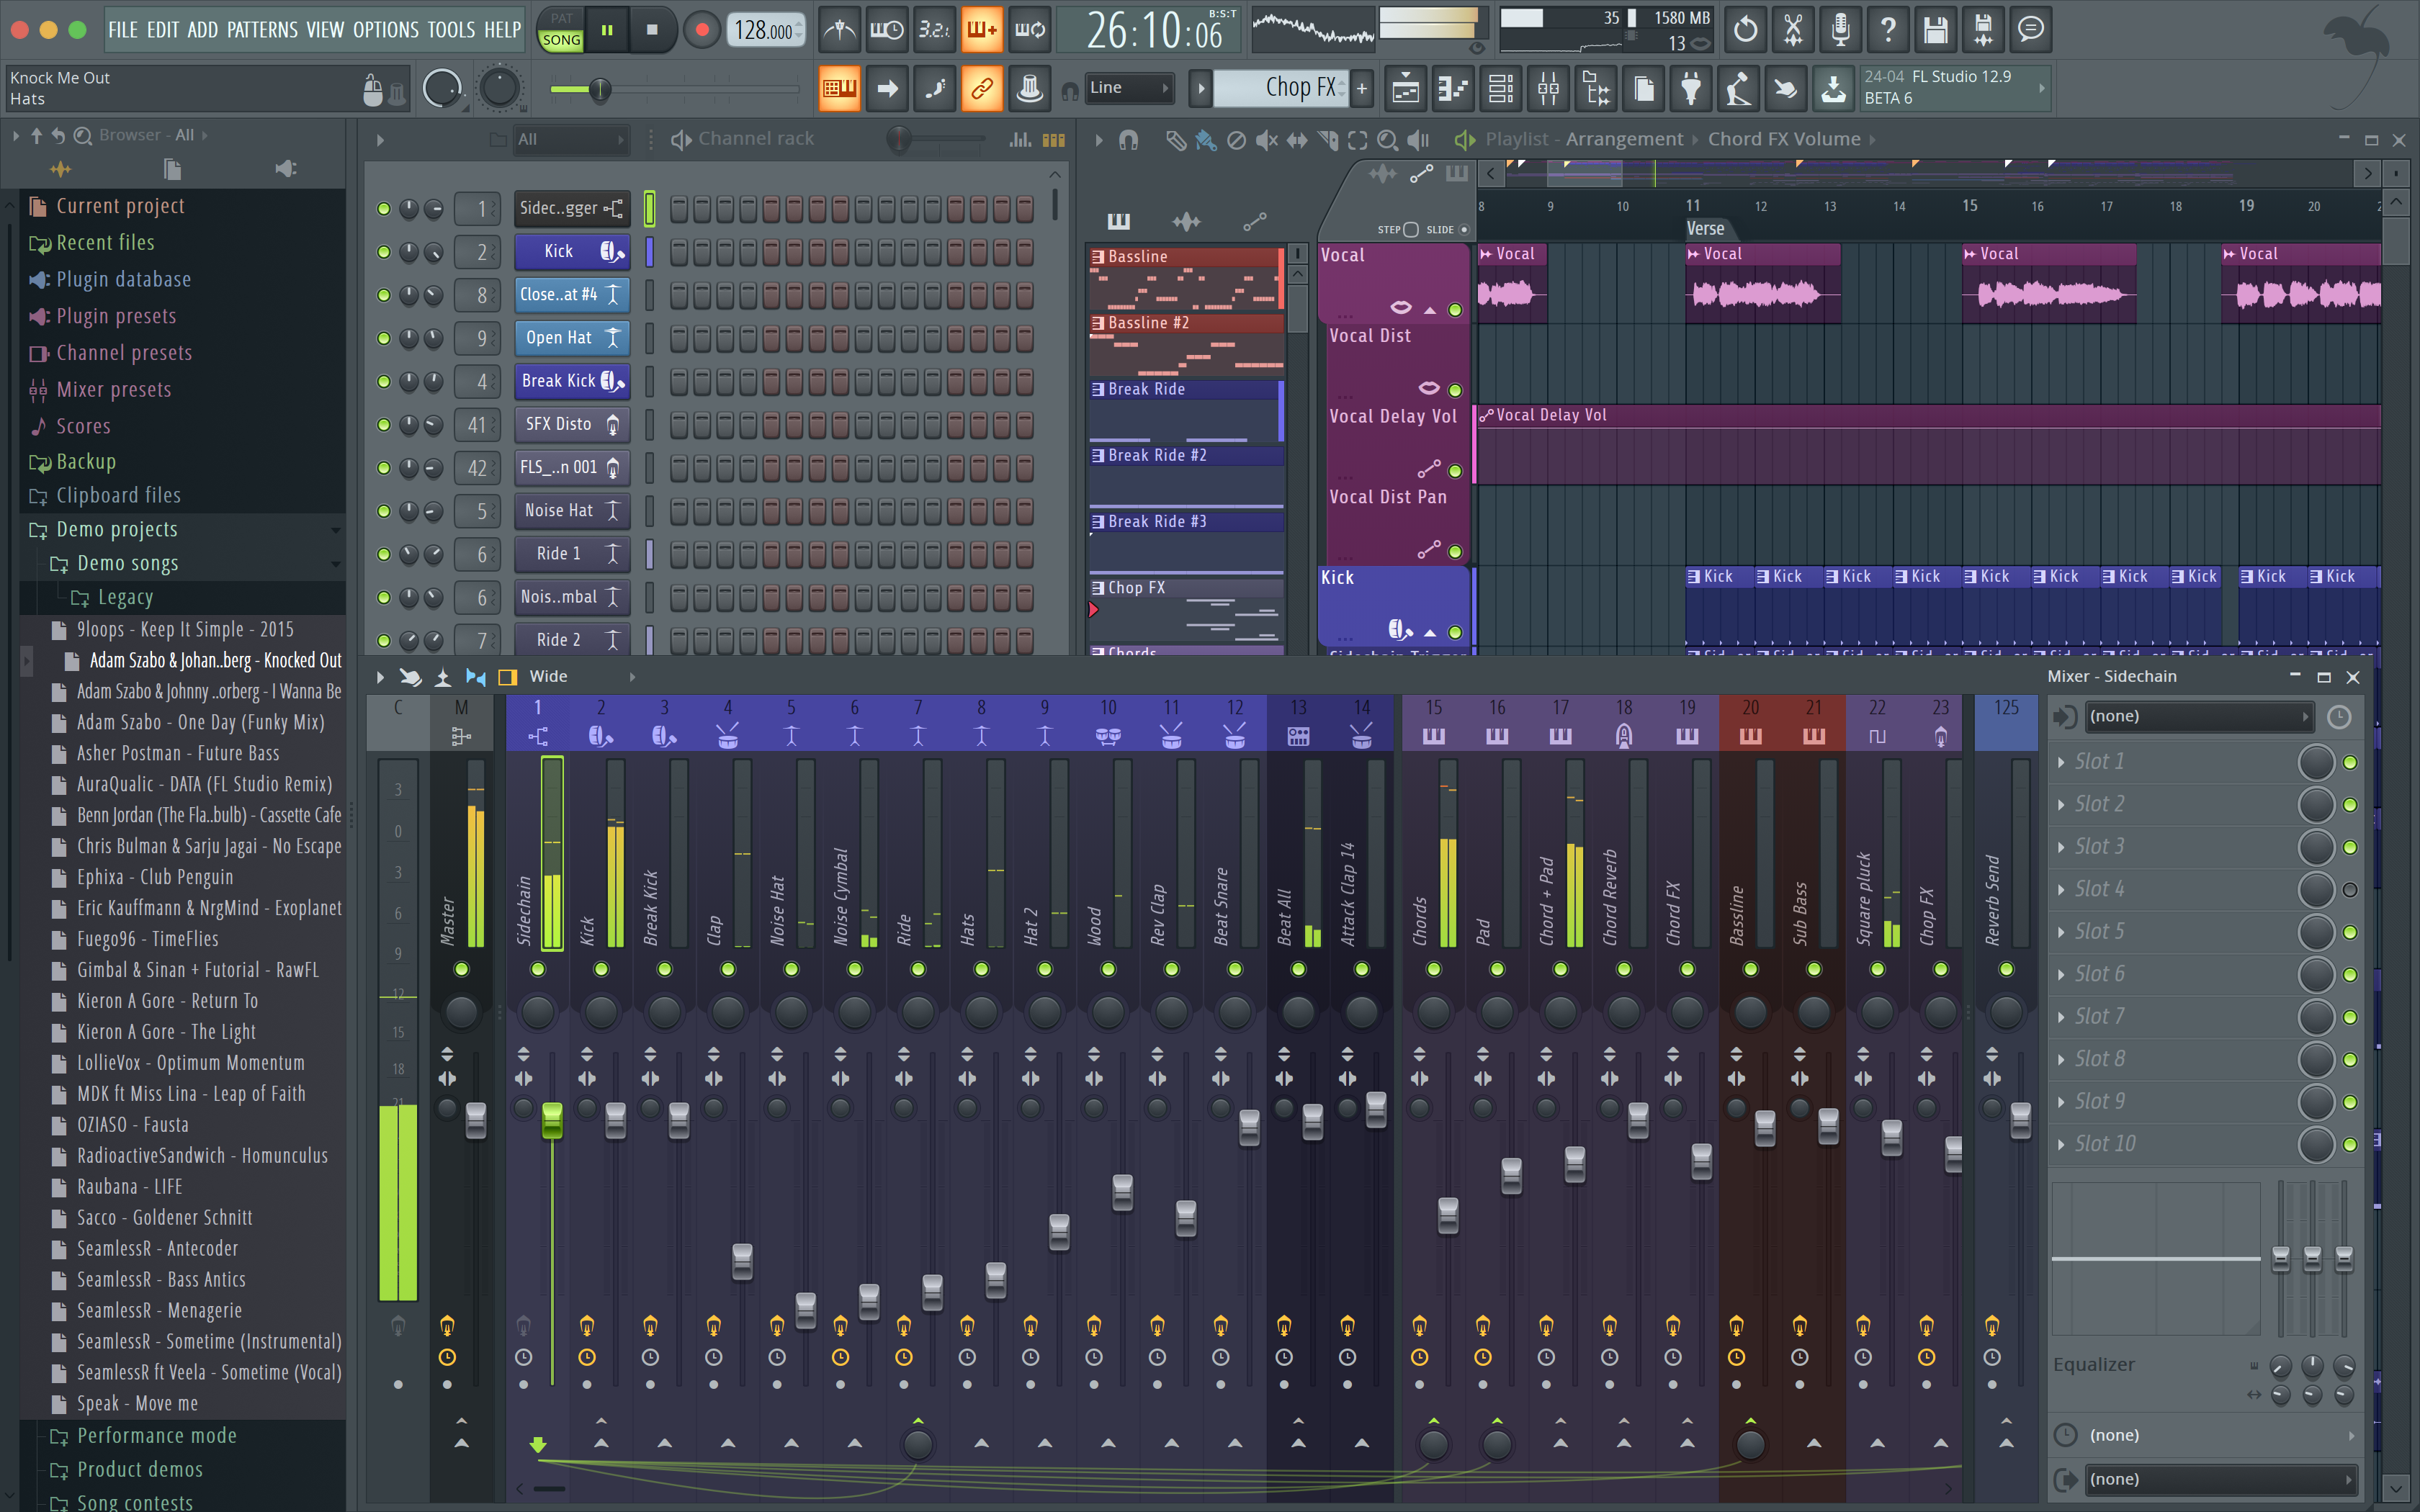Click the record button
Image resolution: width=2420 pixels, height=1512 pixels.
[x=701, y=30]
